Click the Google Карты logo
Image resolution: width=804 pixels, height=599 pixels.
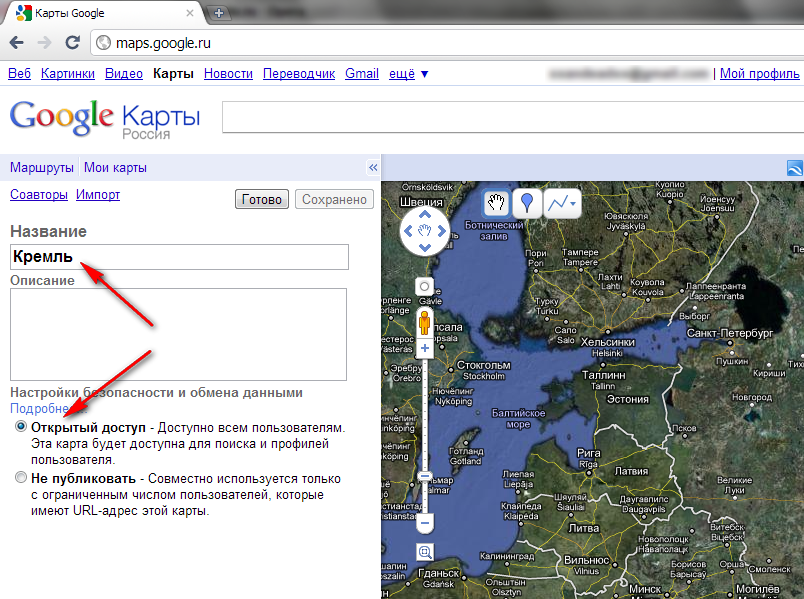click(105, 119)
